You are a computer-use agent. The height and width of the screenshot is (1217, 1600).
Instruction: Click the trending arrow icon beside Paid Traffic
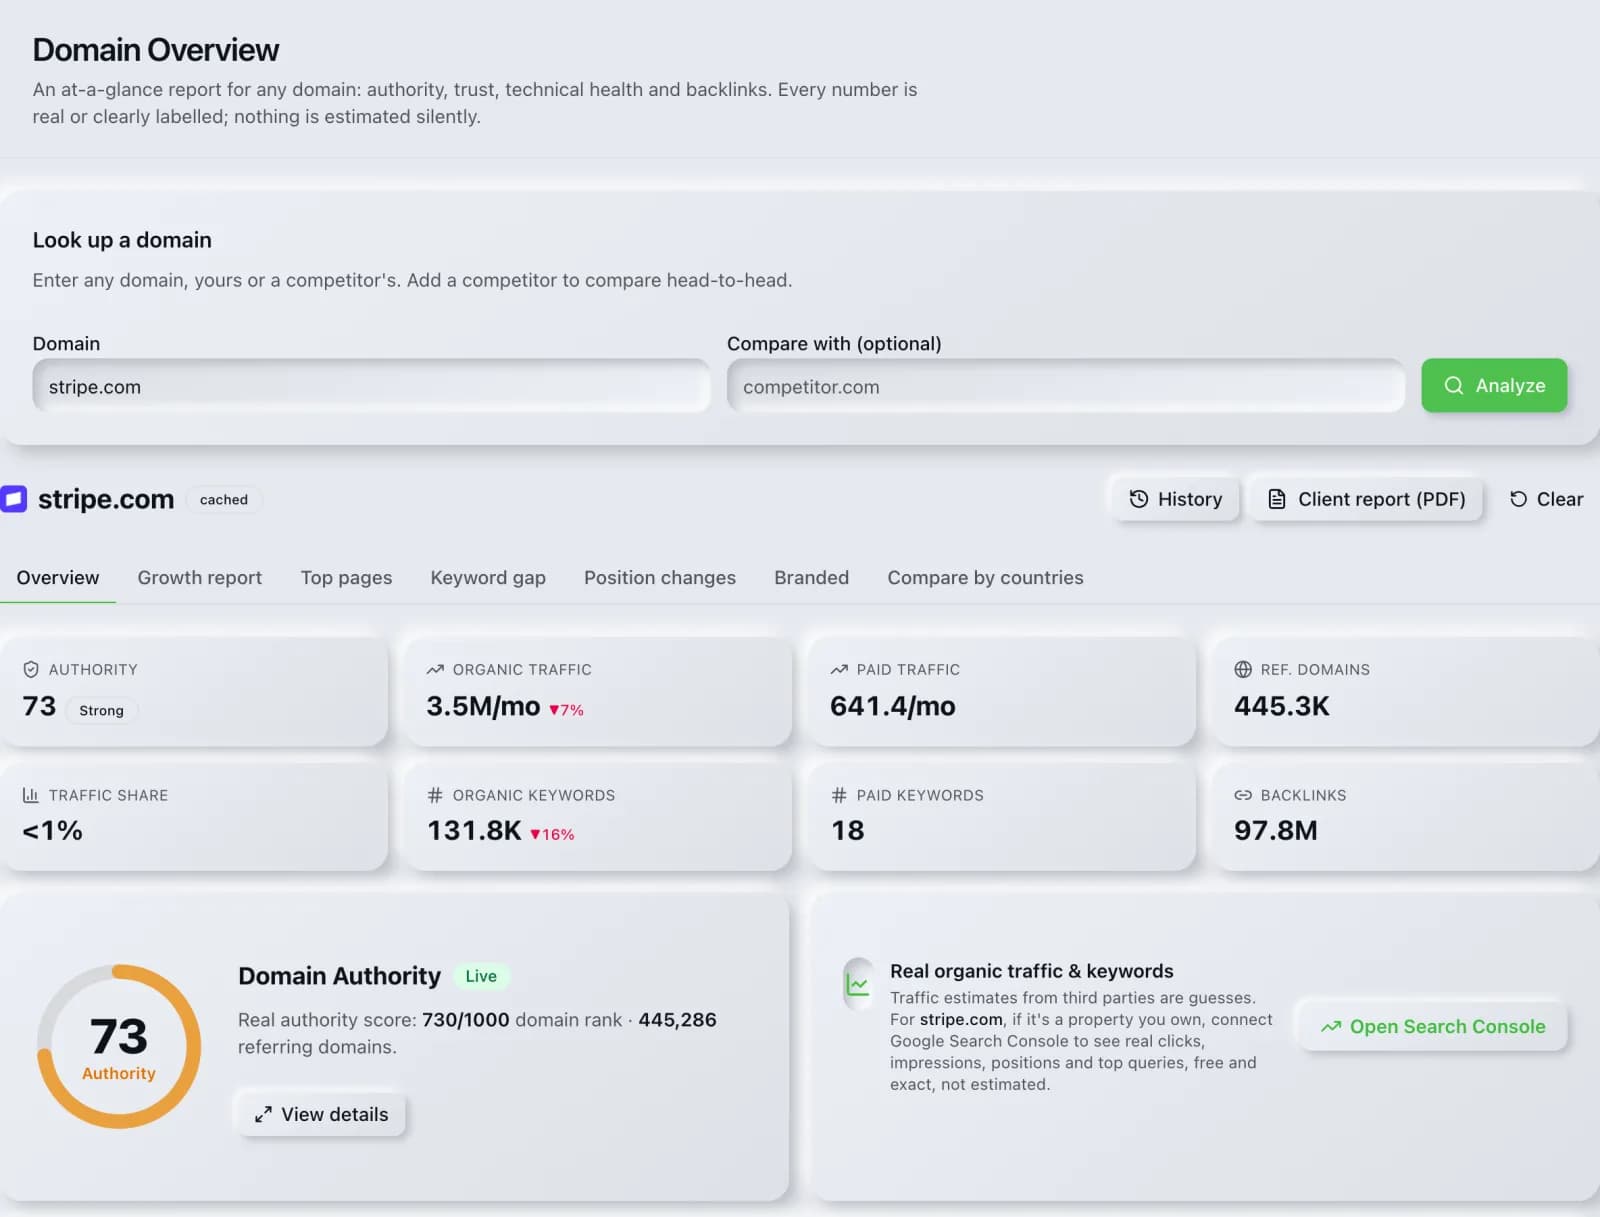[839, 670]
